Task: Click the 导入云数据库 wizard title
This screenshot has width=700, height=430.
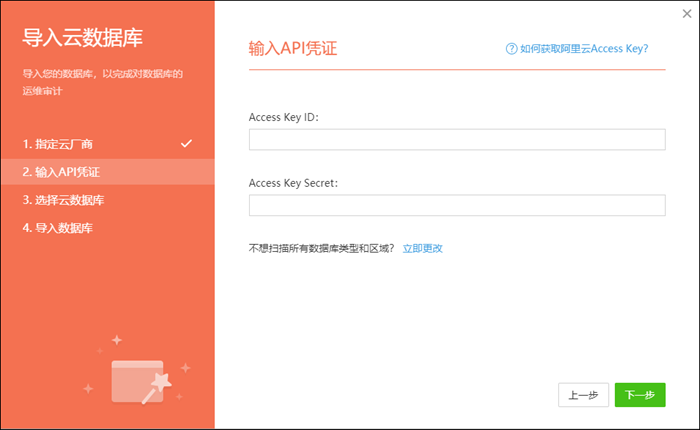Action: [83, 39]
